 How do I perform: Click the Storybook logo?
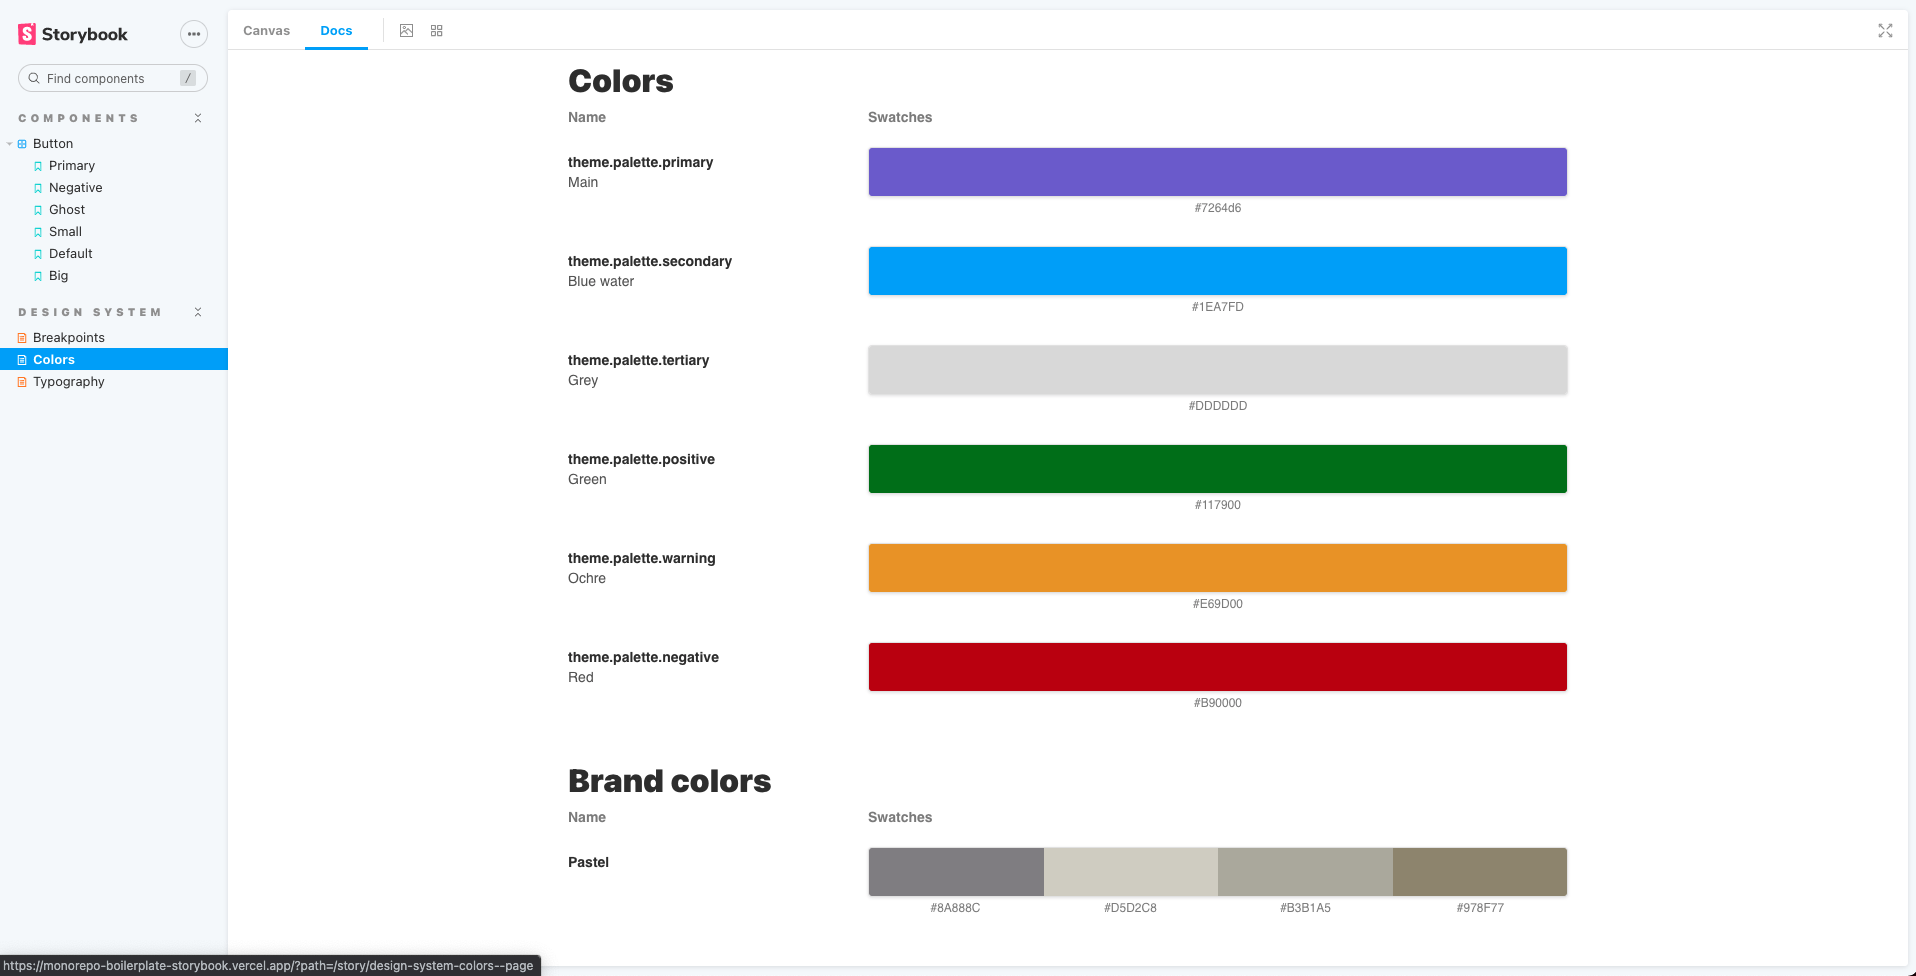click(x=73, y=34)
